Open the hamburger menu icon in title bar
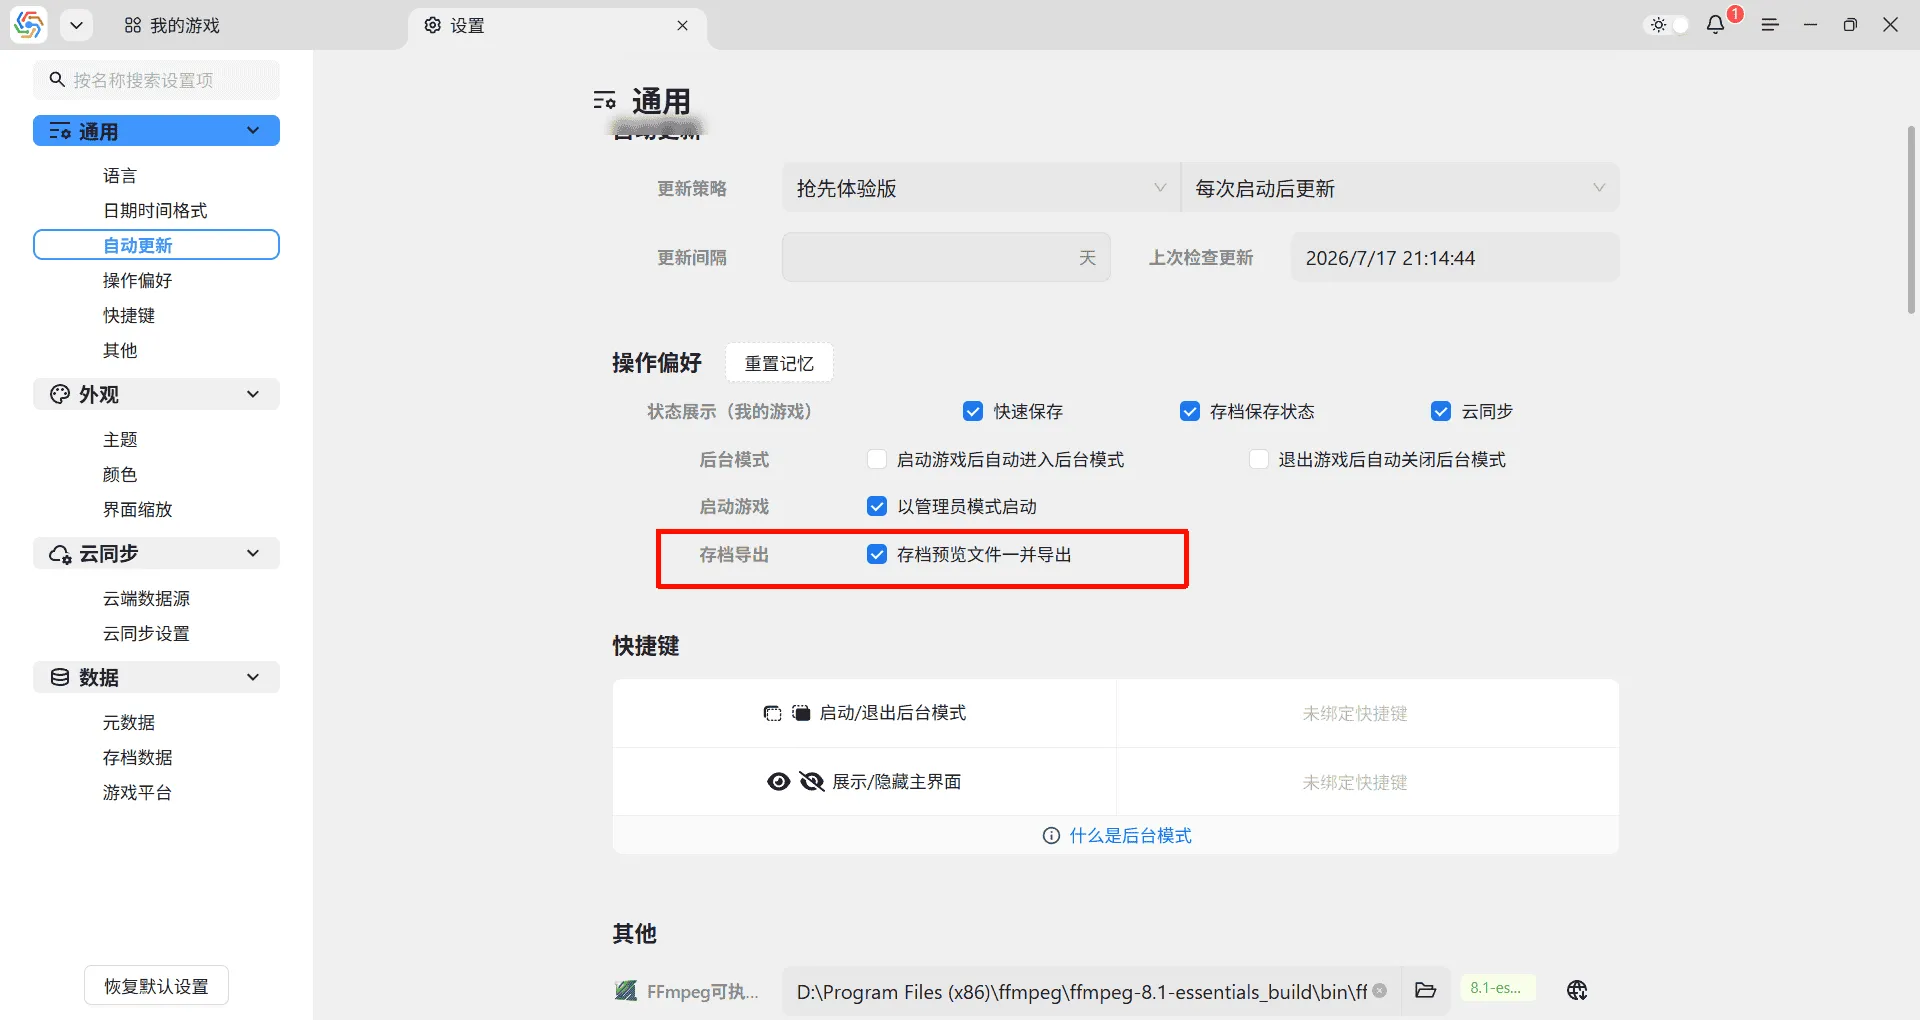Image resolution: width=1920 pixels, height=1020 pixels. click(1770, 25)
